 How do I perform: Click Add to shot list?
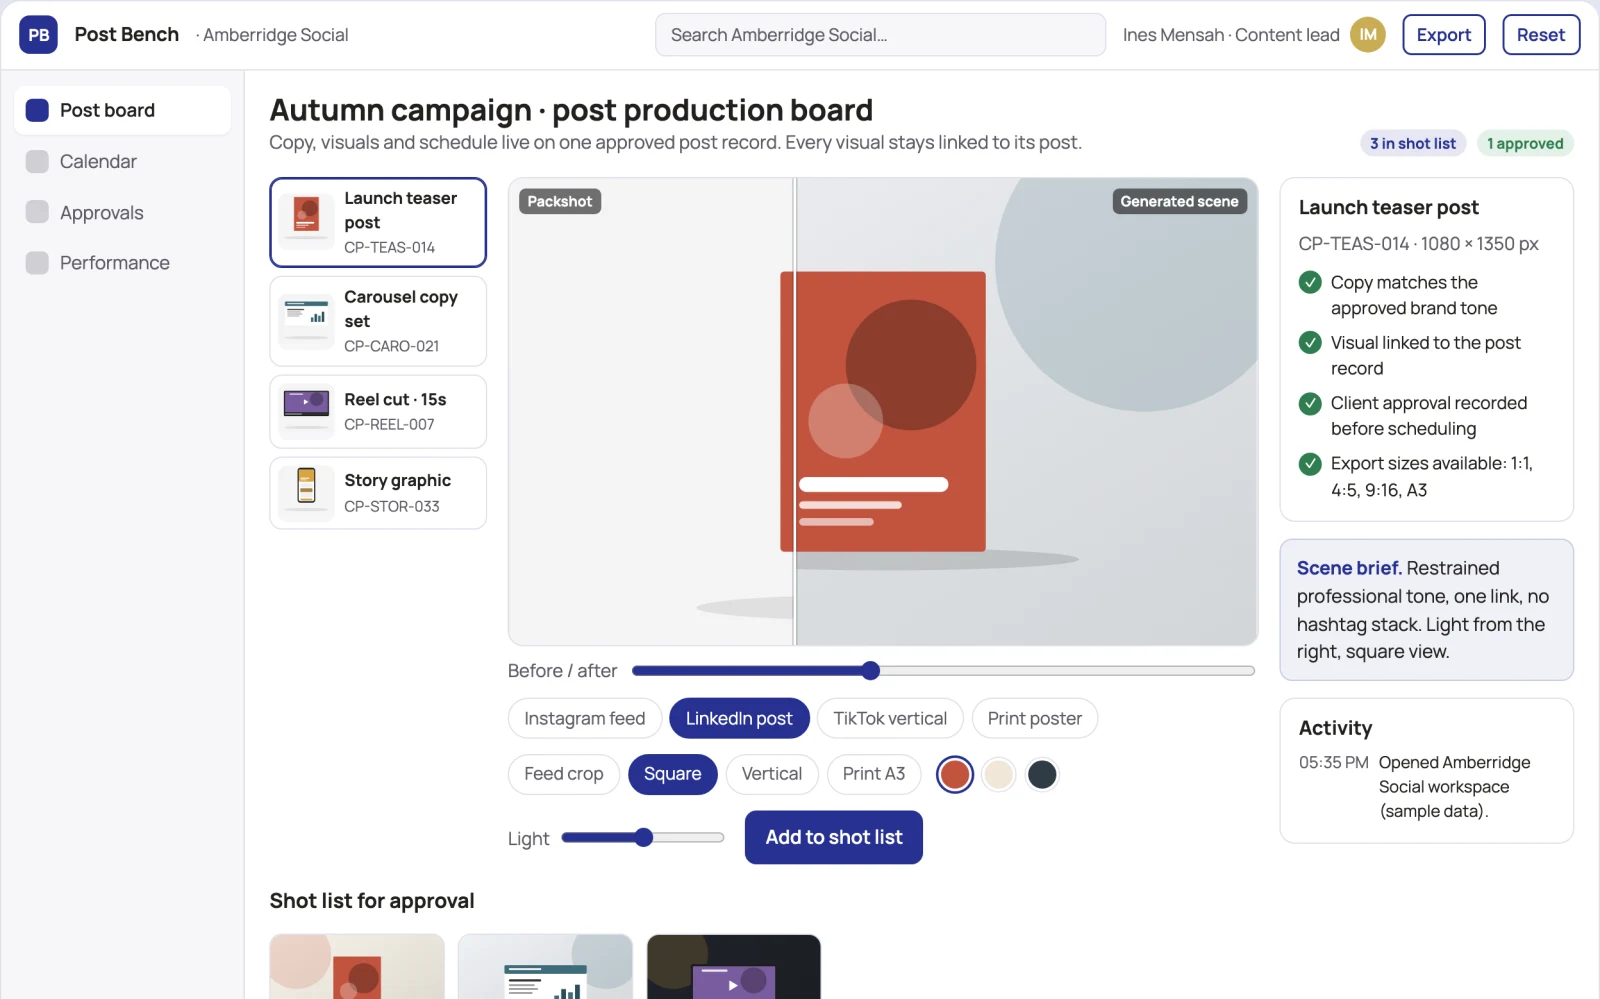pos(834,837)
